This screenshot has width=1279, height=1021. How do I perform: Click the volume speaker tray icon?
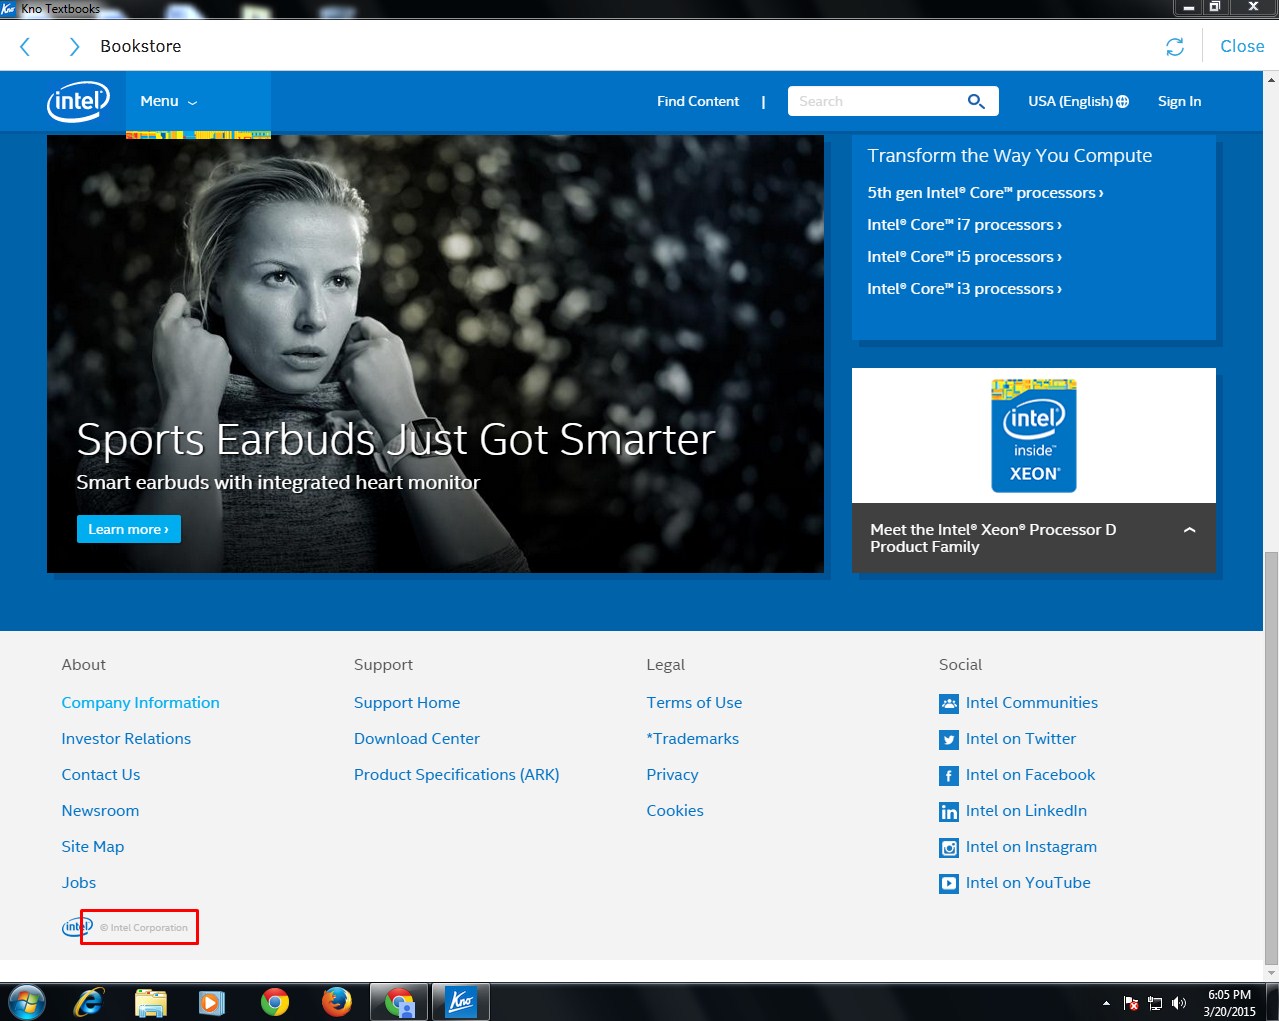tap(1179, 1003)
